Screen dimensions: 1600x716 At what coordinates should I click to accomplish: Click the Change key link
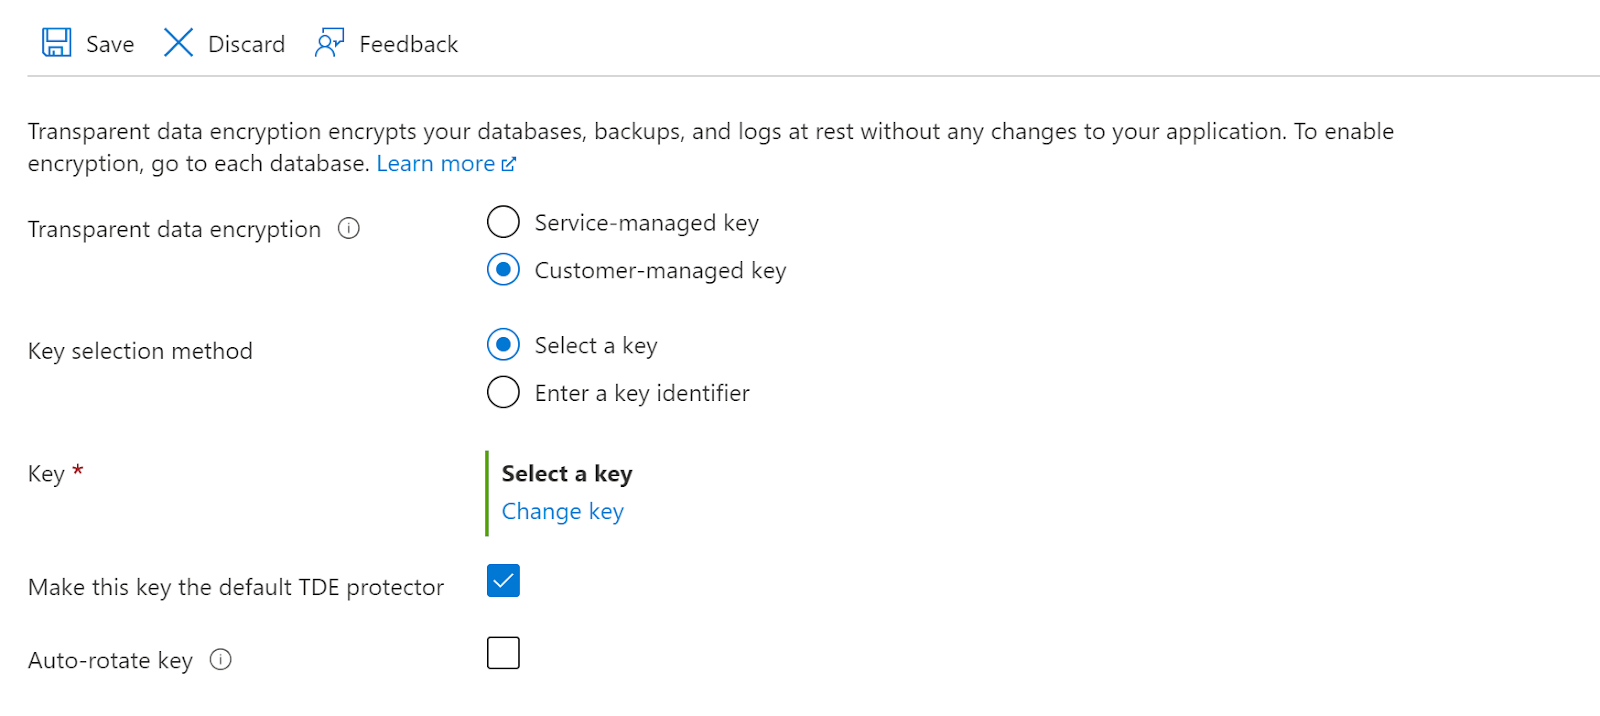(x=562, y=511)
